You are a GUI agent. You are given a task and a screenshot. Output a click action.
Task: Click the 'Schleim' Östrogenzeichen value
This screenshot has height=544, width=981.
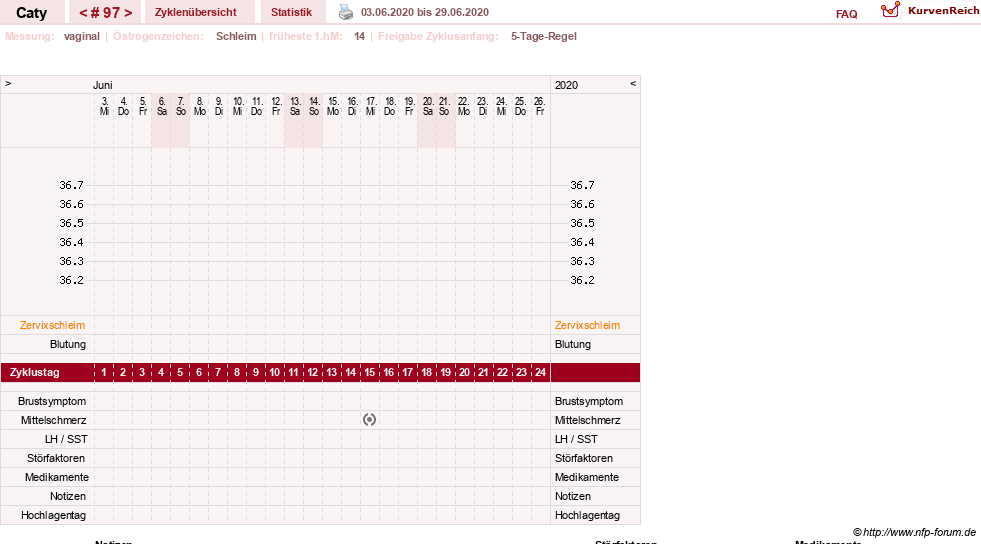coord(236,36)
